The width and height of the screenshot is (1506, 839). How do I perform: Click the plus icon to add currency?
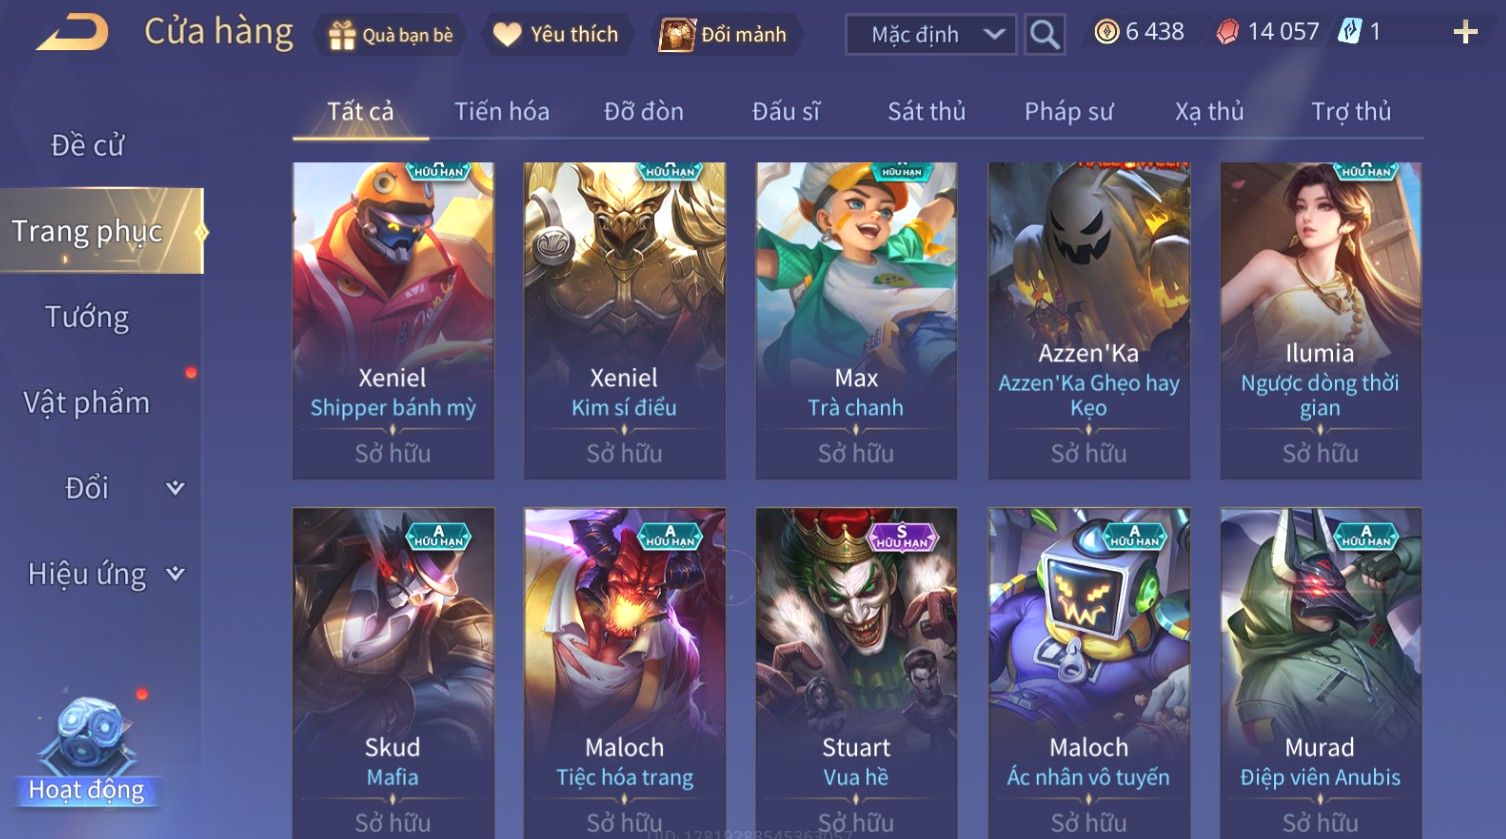click(1465, 33)
